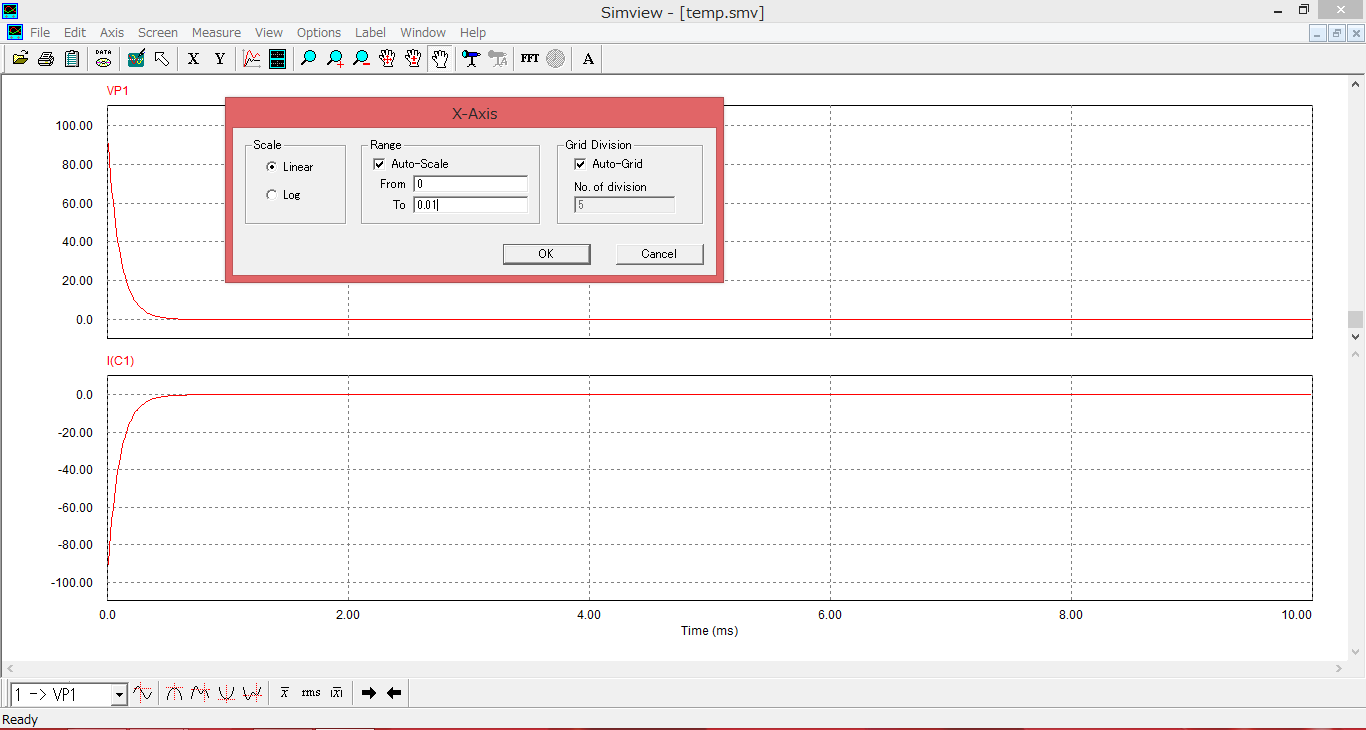The height and width of the screenshot is (730, 1366).
Task: Click the Y axis toolbar icon
Action: (220, 59)
